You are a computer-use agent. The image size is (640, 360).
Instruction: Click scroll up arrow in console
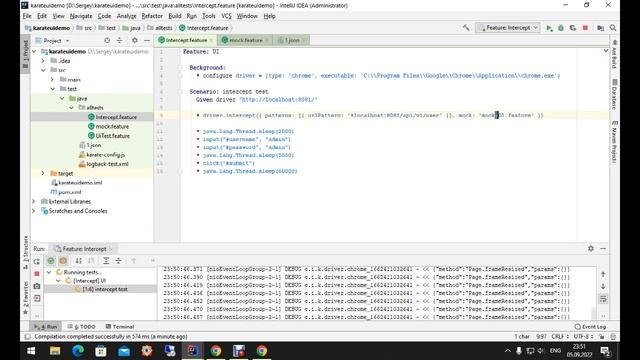click(603, 274)
